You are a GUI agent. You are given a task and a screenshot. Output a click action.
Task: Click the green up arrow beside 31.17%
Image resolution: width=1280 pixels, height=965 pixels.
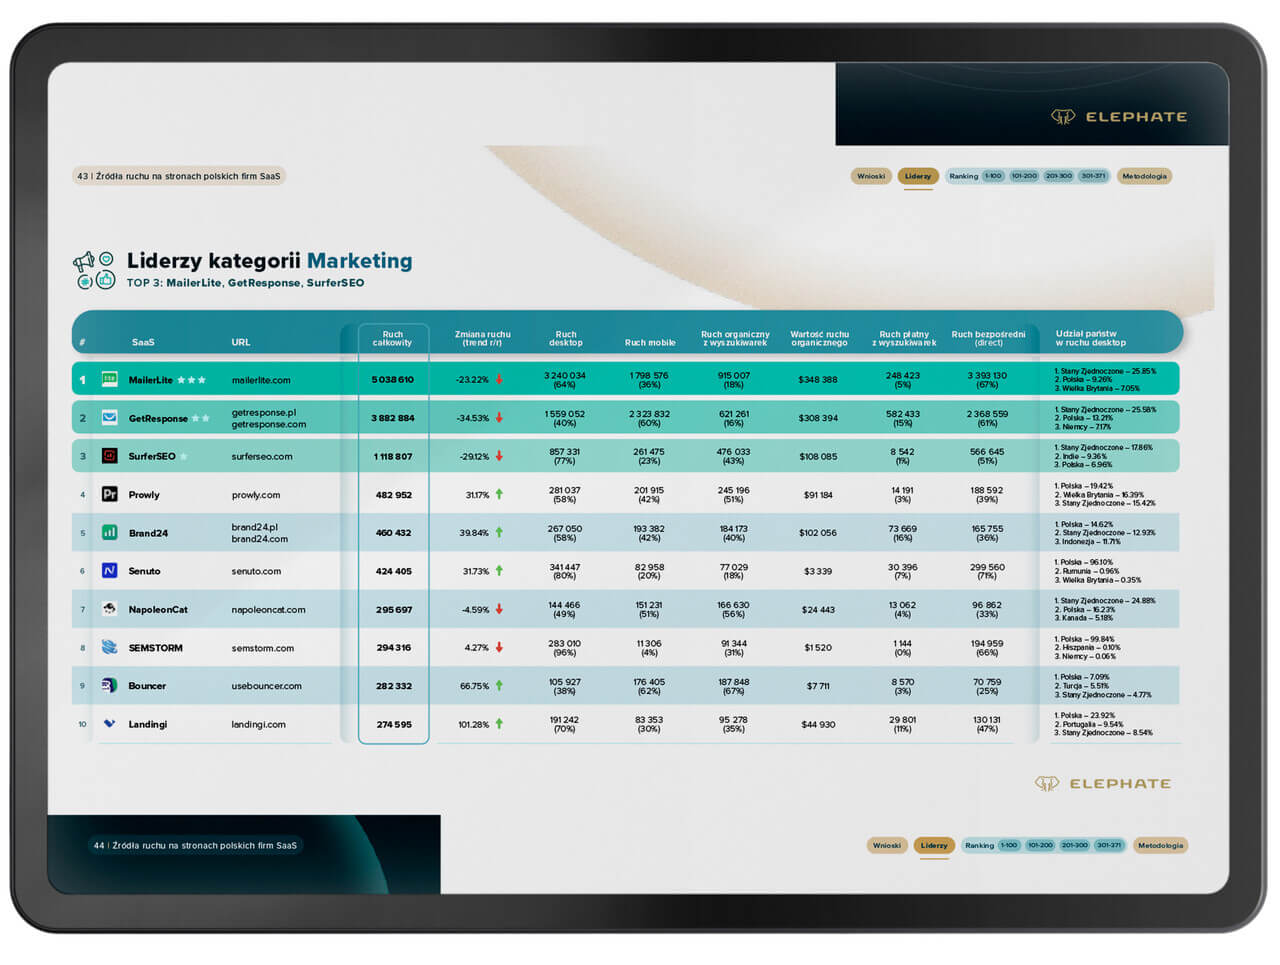pos(499,494)
